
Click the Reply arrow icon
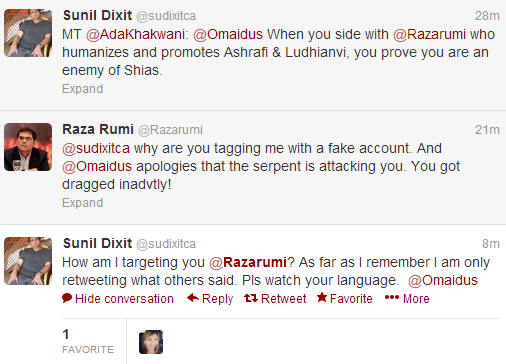tap(193, 298)
